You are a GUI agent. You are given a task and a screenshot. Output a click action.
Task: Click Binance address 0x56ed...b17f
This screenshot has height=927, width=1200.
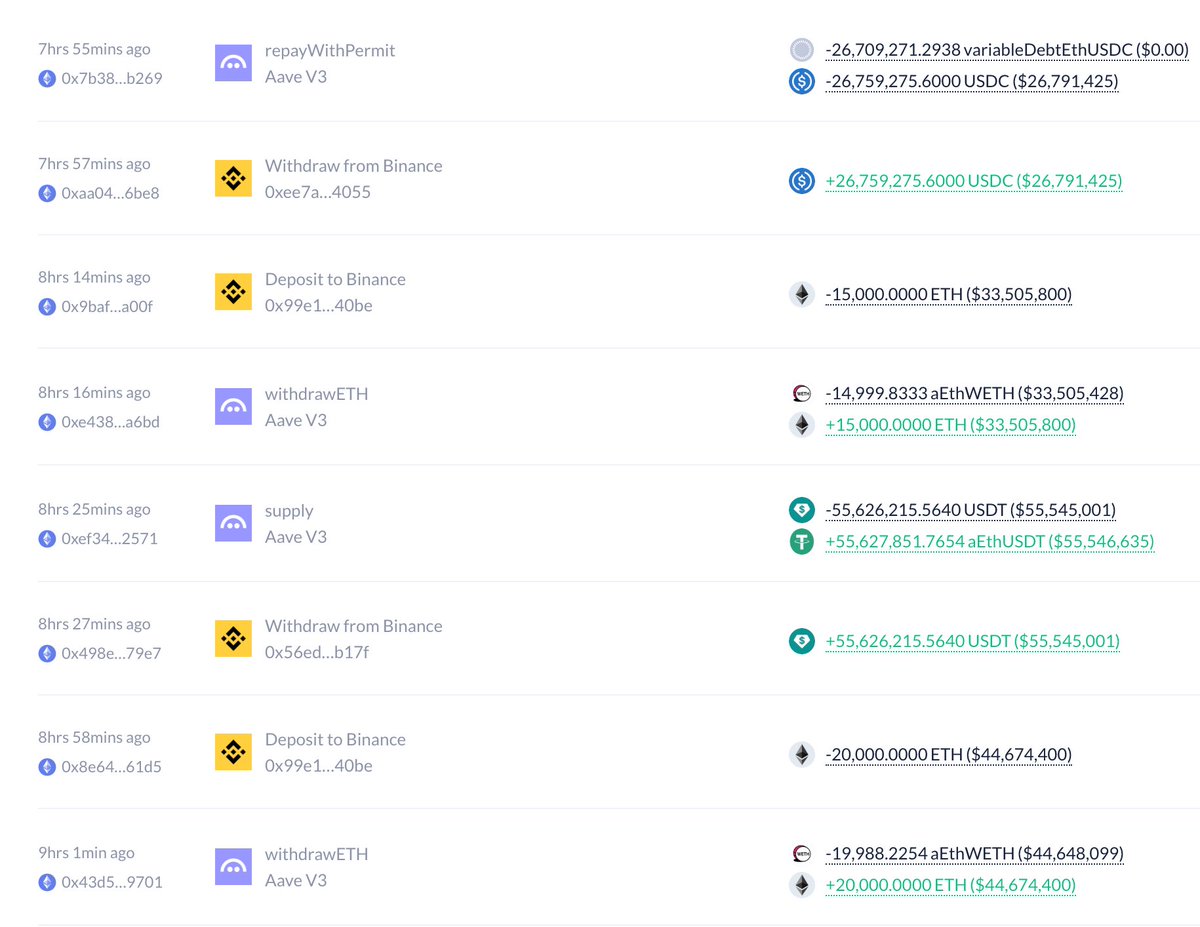(318, 652)
